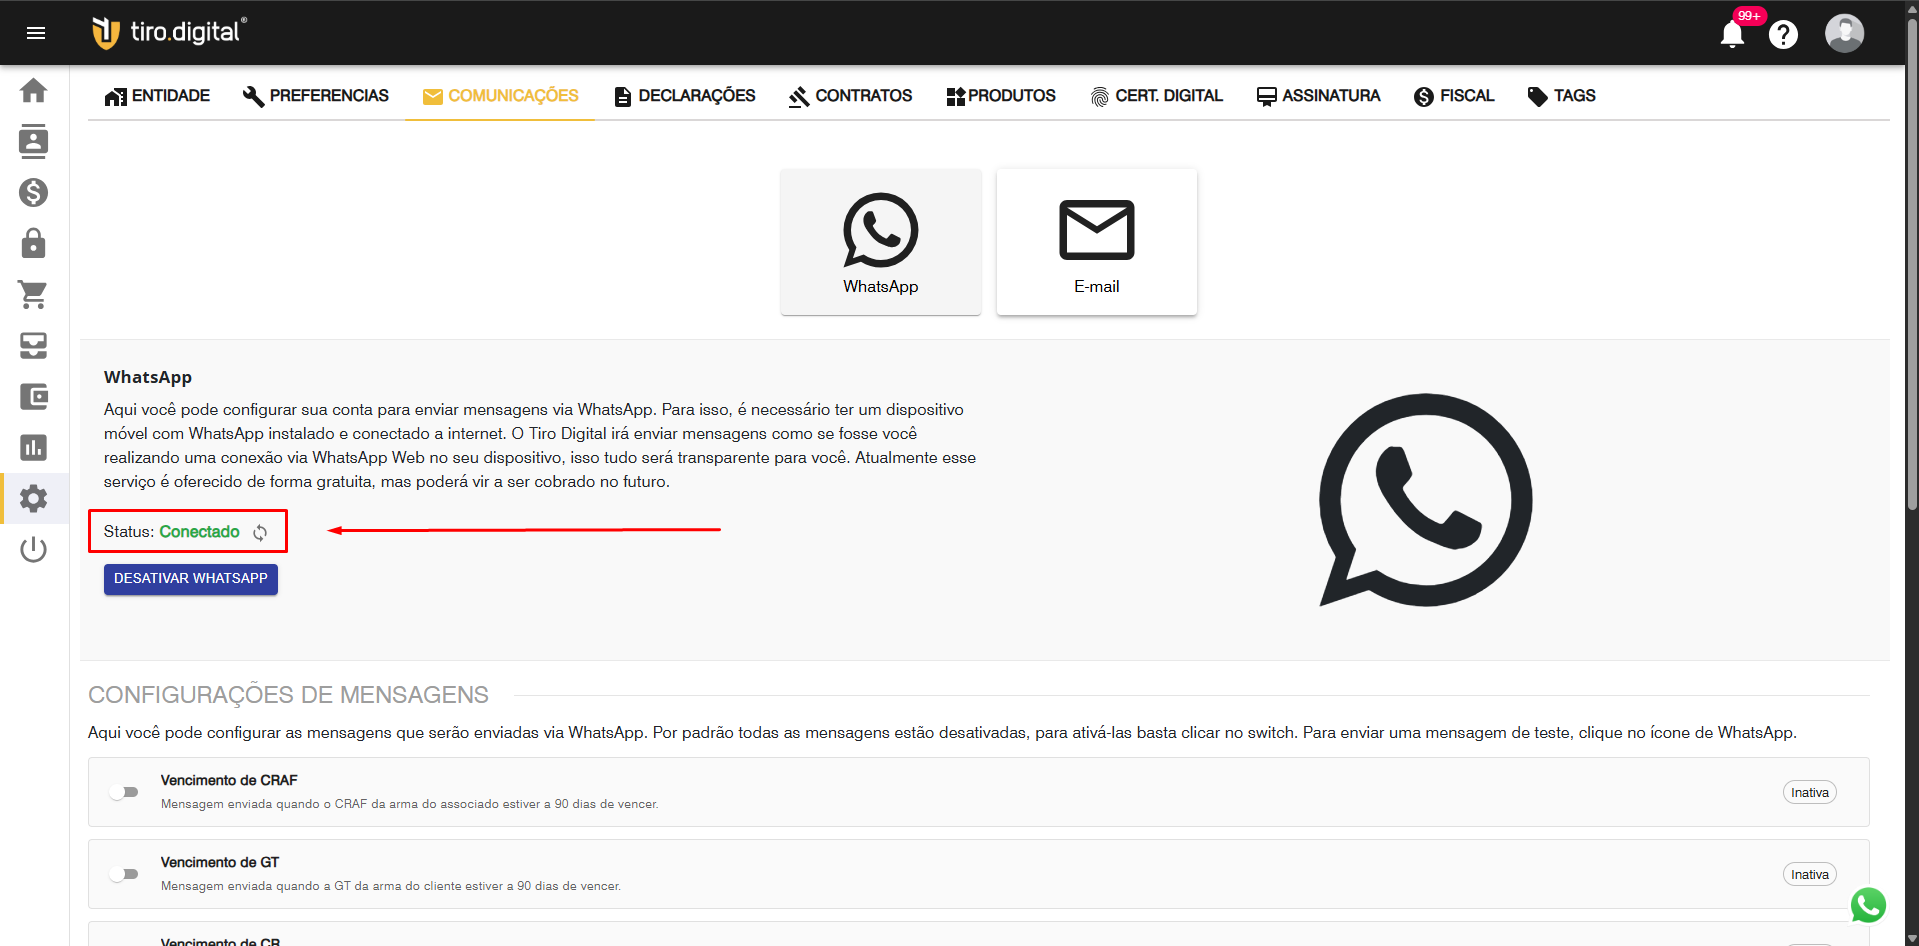Open the shopping cart sidebar icon
Viewport: 1919px width, 946px height.
pyautogui.click(x=34, y=294)
